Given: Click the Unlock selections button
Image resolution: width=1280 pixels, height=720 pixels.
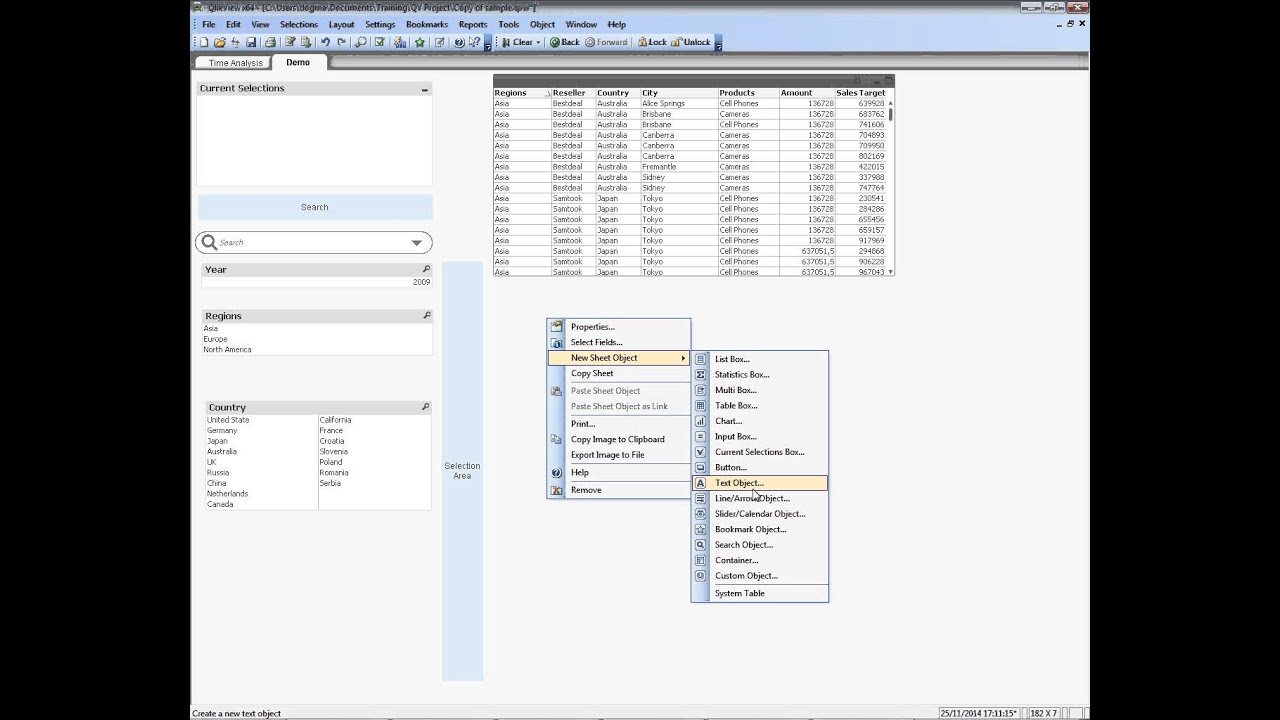Looking at the screenshot, I should pos(690,42).
